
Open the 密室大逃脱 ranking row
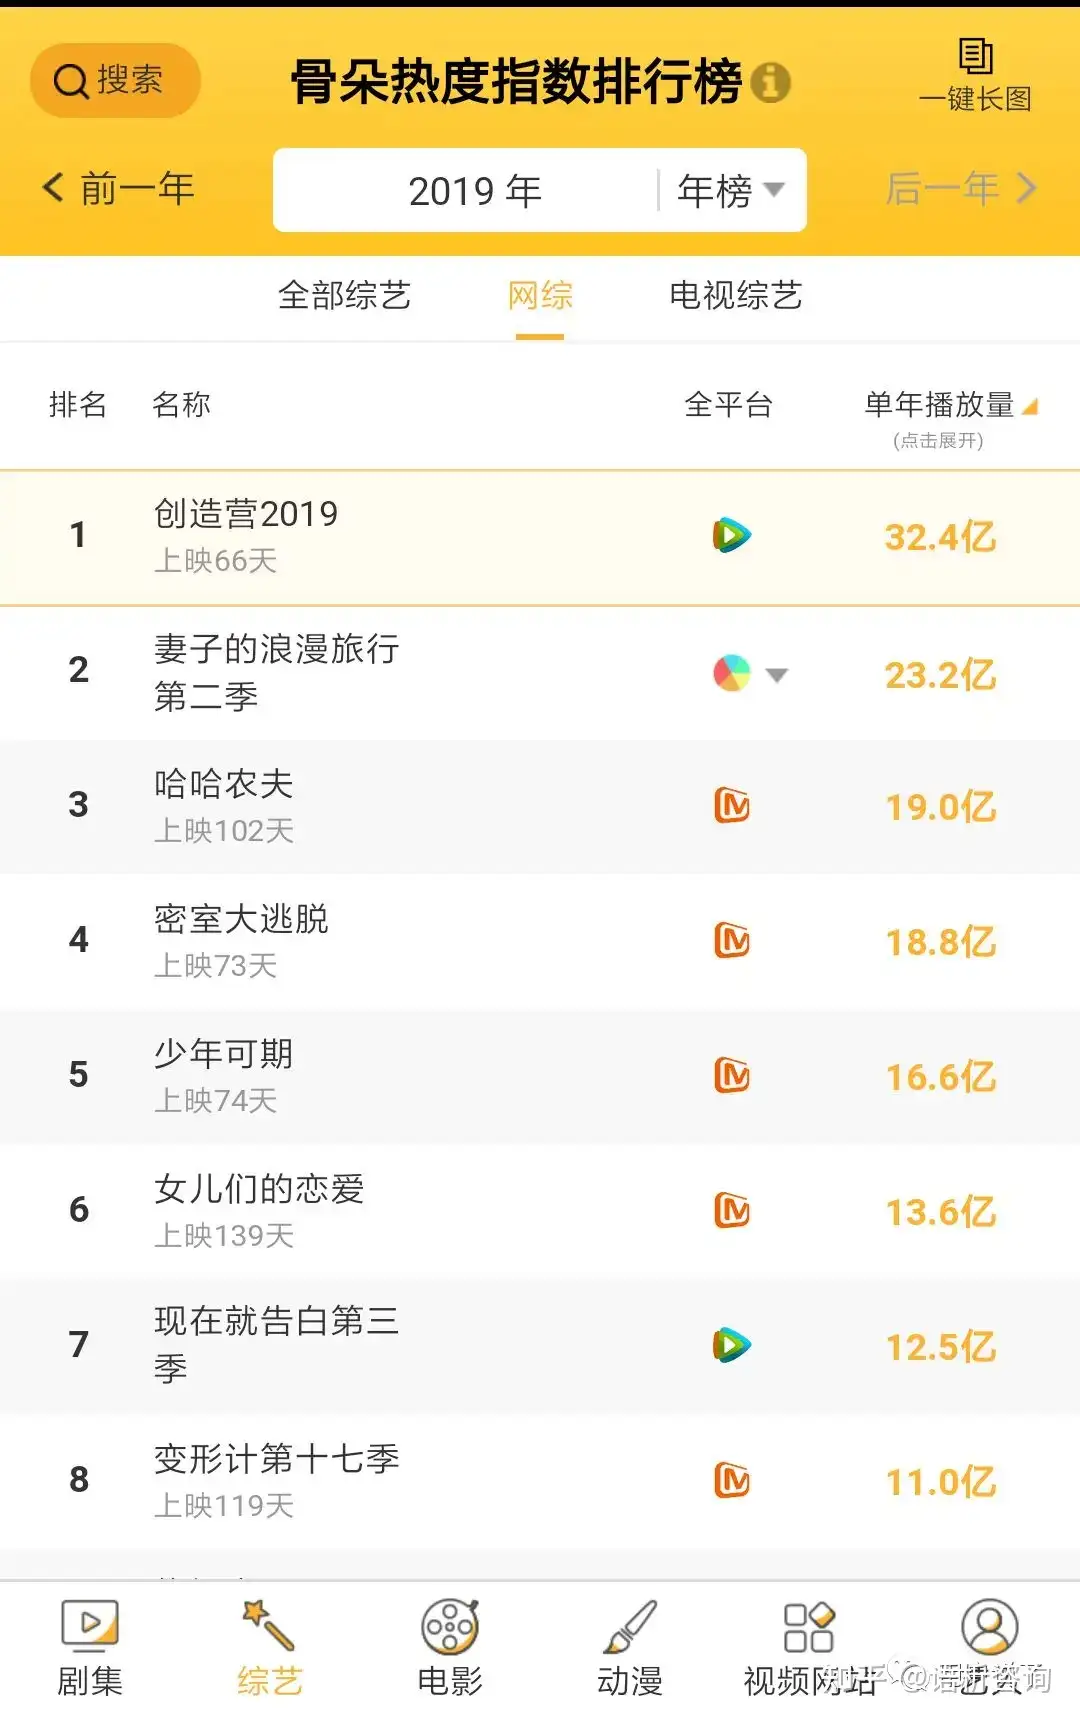[x=540, y=942]
